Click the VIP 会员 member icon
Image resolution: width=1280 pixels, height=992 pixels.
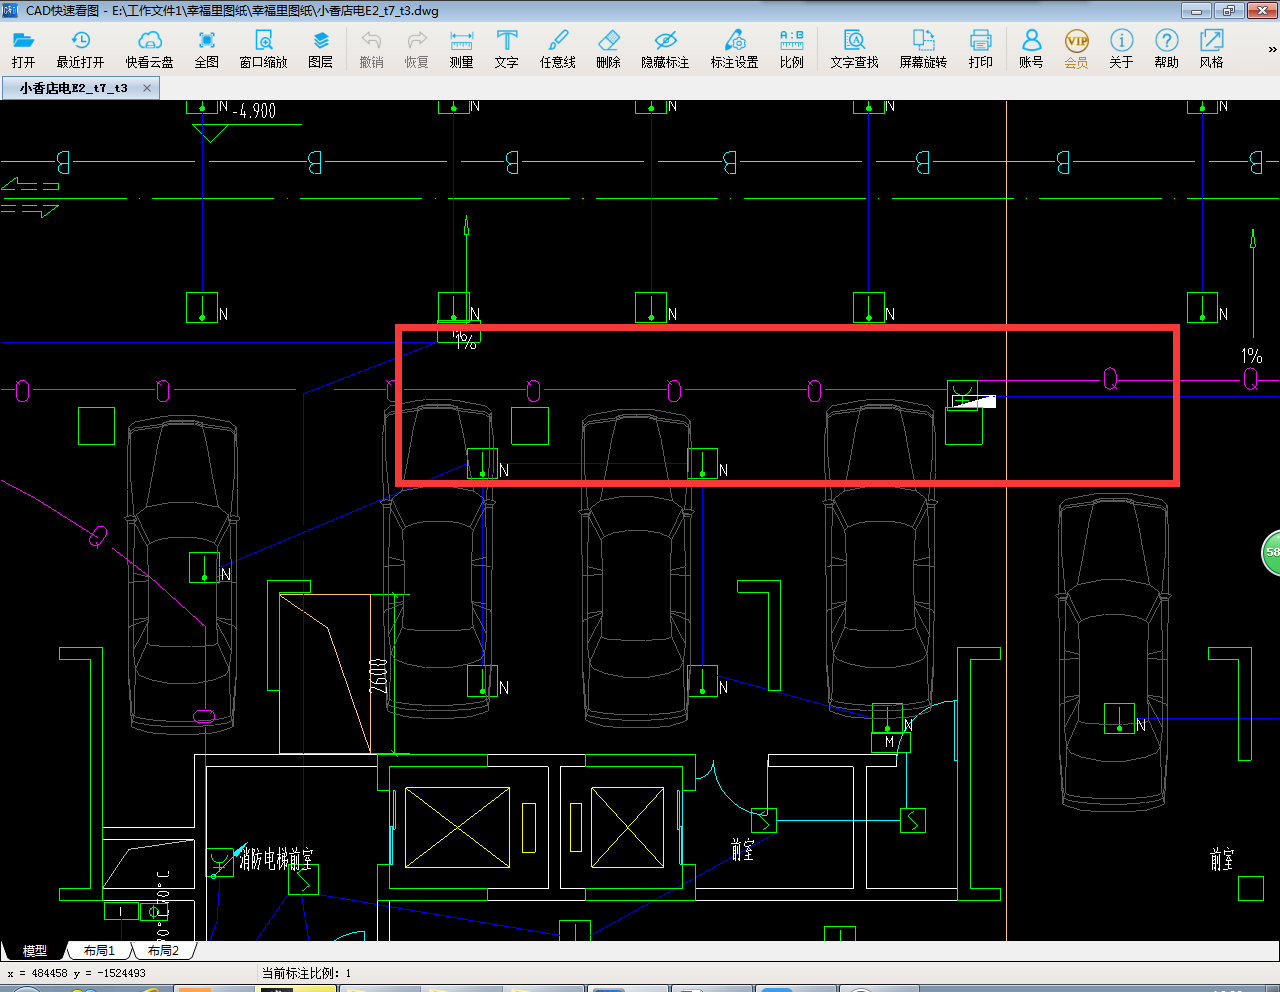point(1076,49)
